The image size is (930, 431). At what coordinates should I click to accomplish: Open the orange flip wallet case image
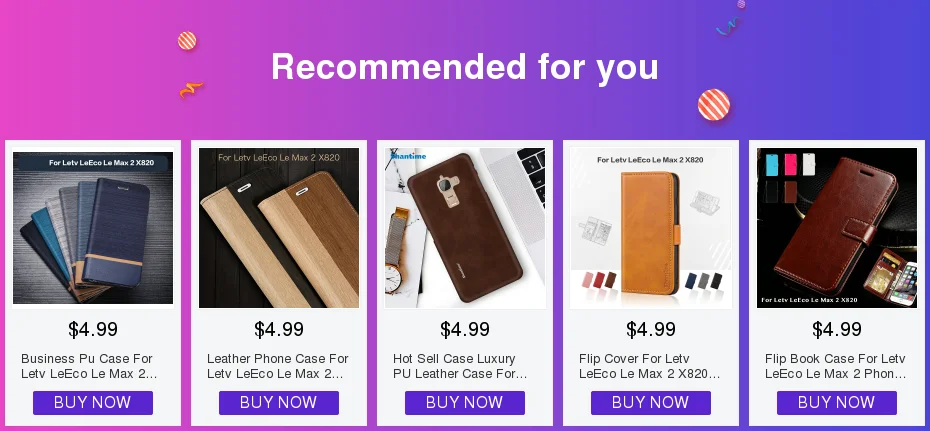(651, 228)
